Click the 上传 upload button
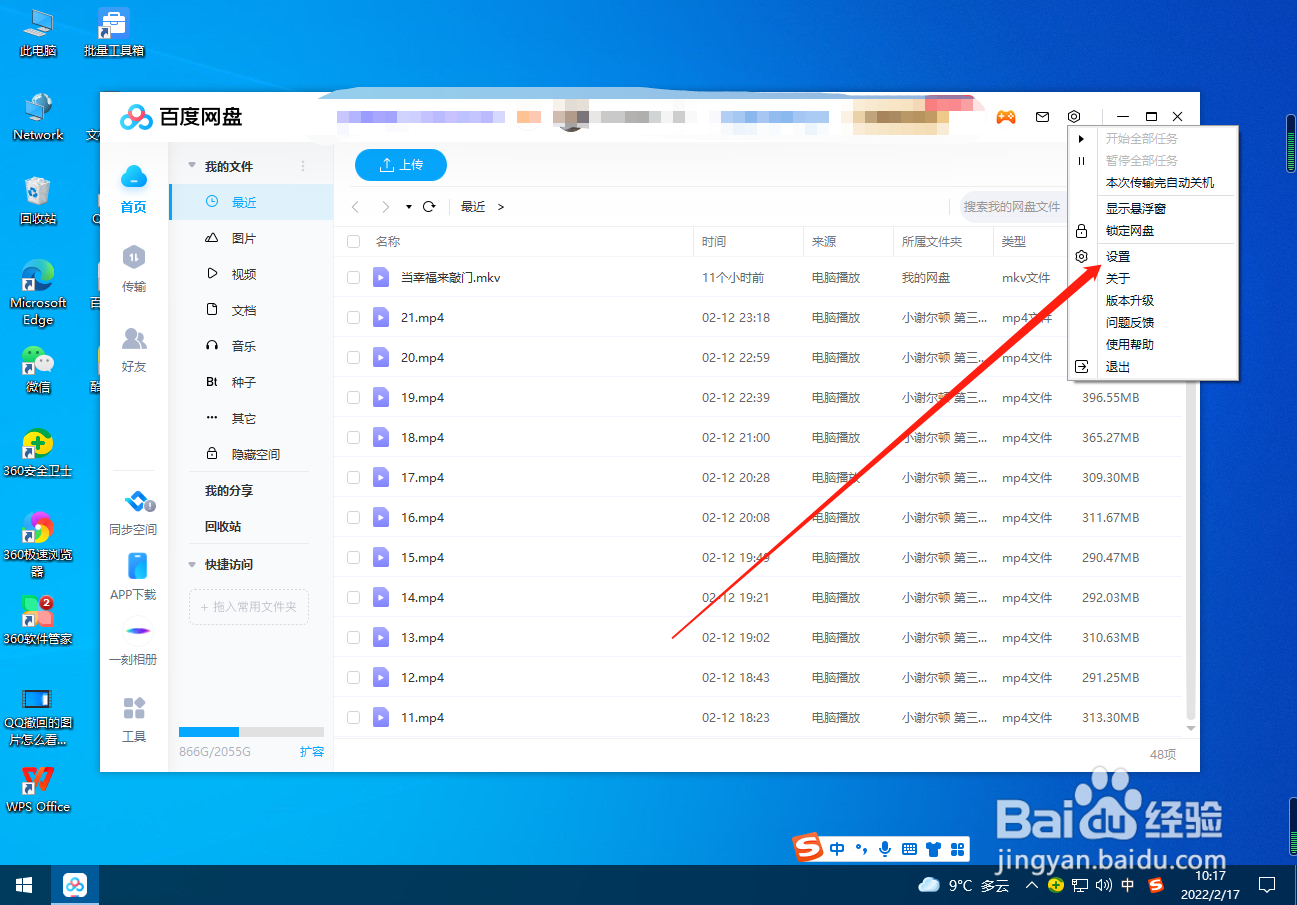This screenshot has width=1297, height=905. [x=400, y=165]
